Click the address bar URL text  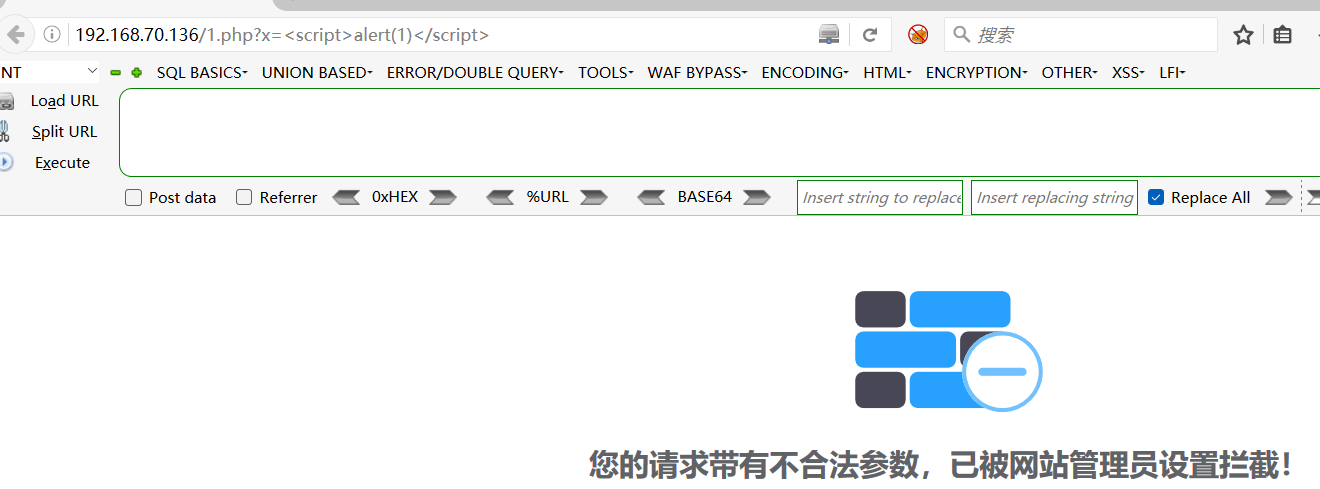coord(282,35)
